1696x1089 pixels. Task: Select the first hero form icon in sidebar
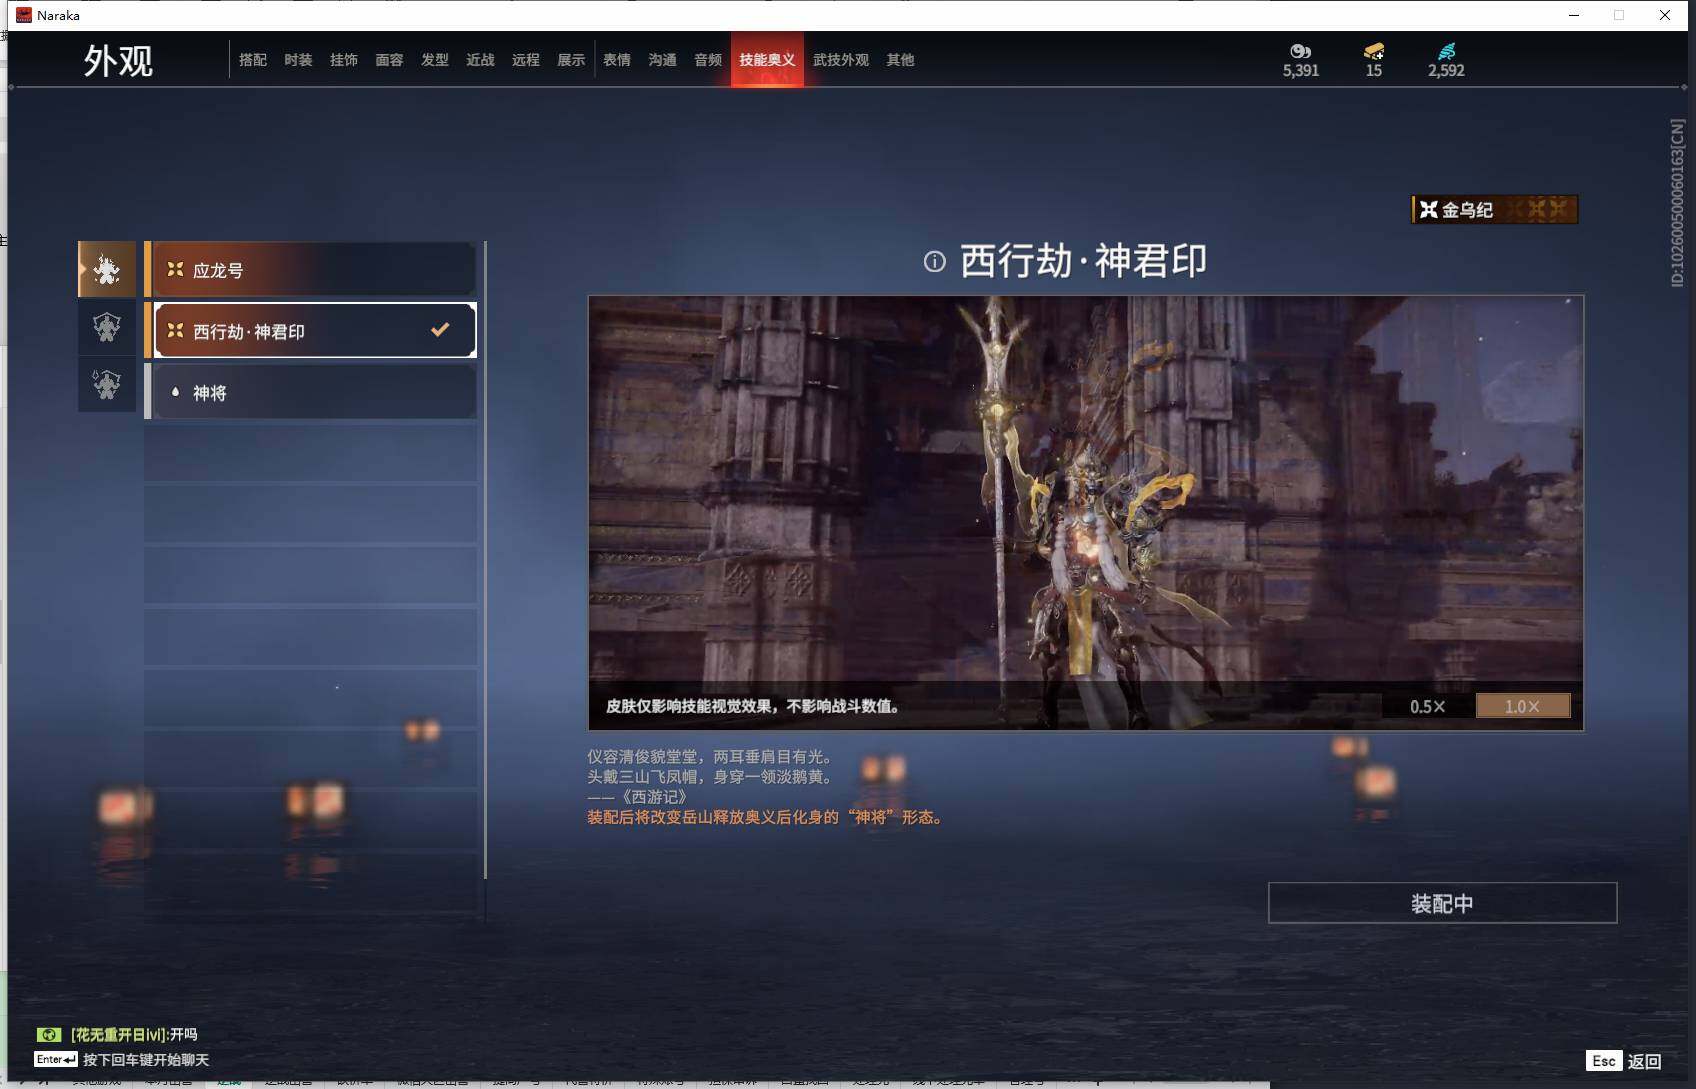tap(107, 269)
